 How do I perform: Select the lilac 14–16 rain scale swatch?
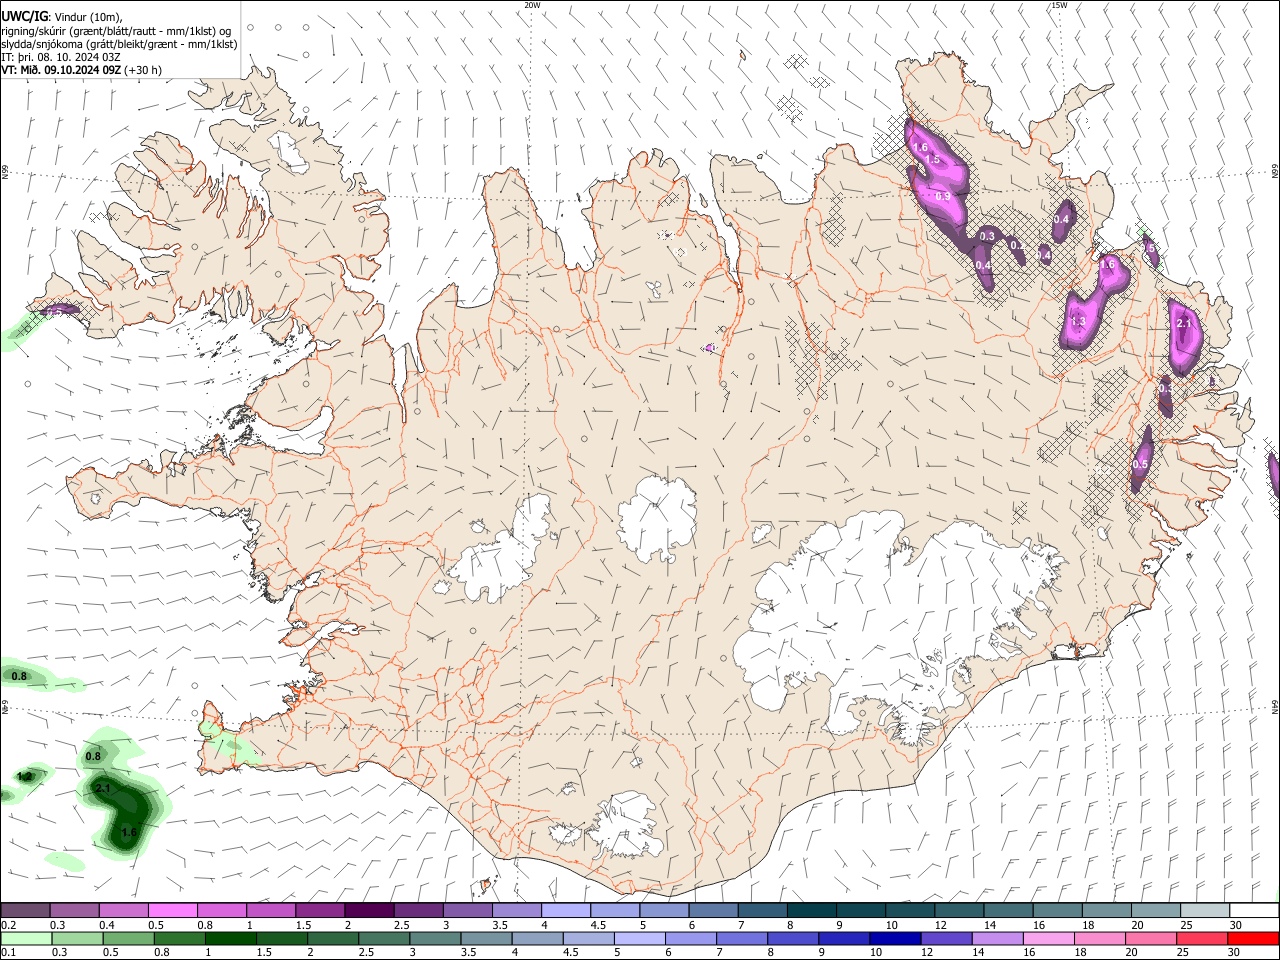tap(996, 939)
